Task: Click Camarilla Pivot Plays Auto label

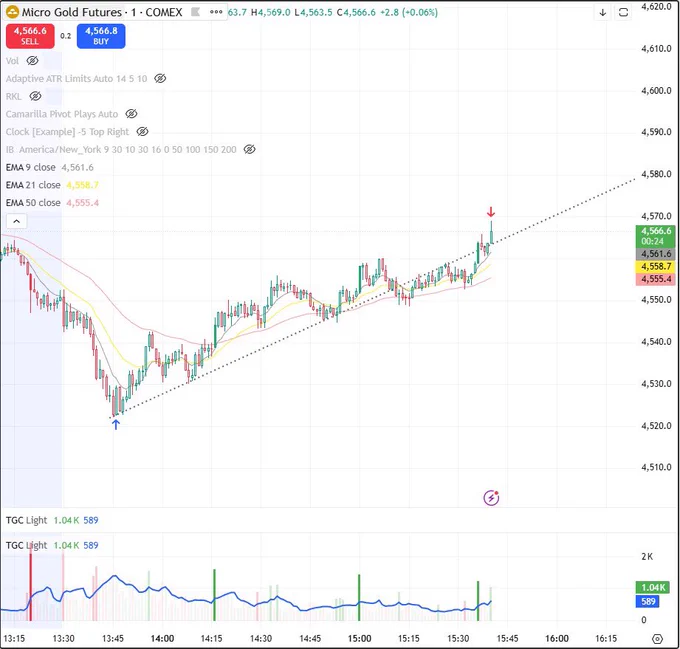Action: click(62, 114)
